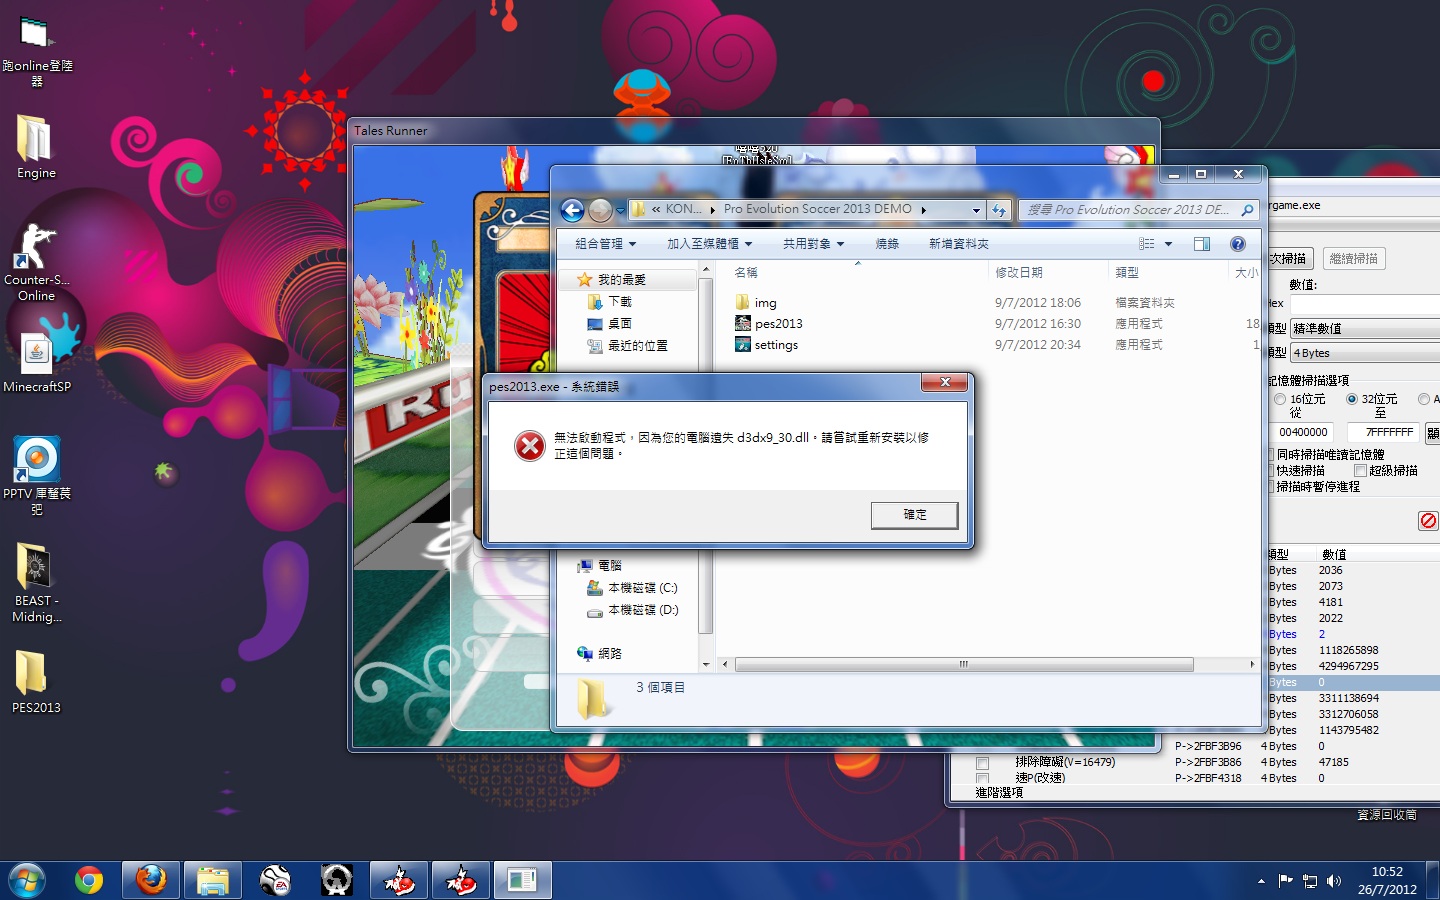Click the Explorer help question mark icon
Viewport: 1440px width, 900px height.
[x=1238, y=243]
